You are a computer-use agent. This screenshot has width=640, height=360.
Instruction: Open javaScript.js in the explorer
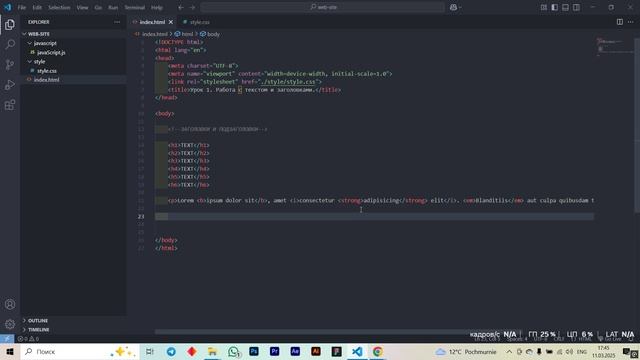coord(51,53)
